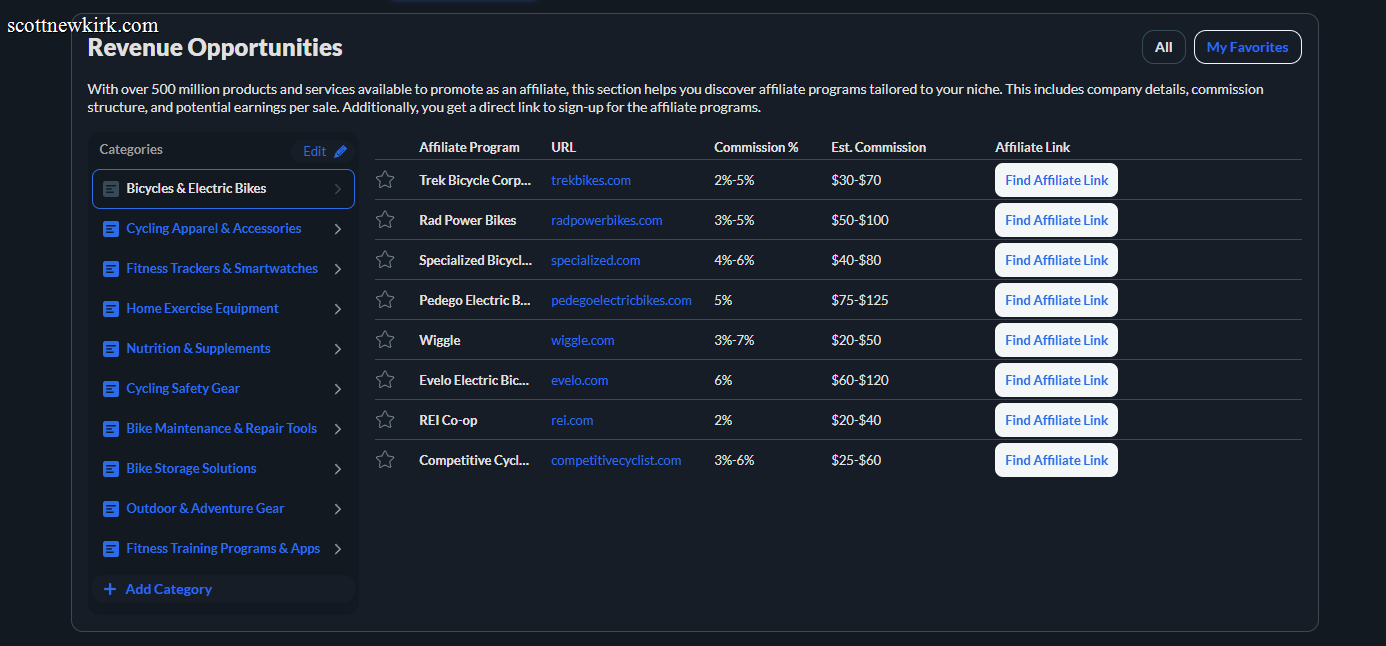Click the Est. Commission column header

879,147
